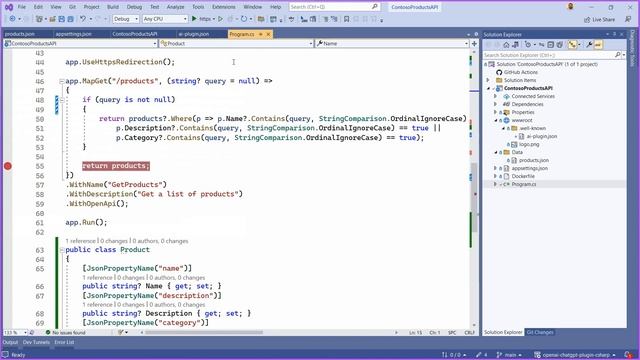The image size is (640, 360).
Task: Open the File menu
Action: point(22,7)
